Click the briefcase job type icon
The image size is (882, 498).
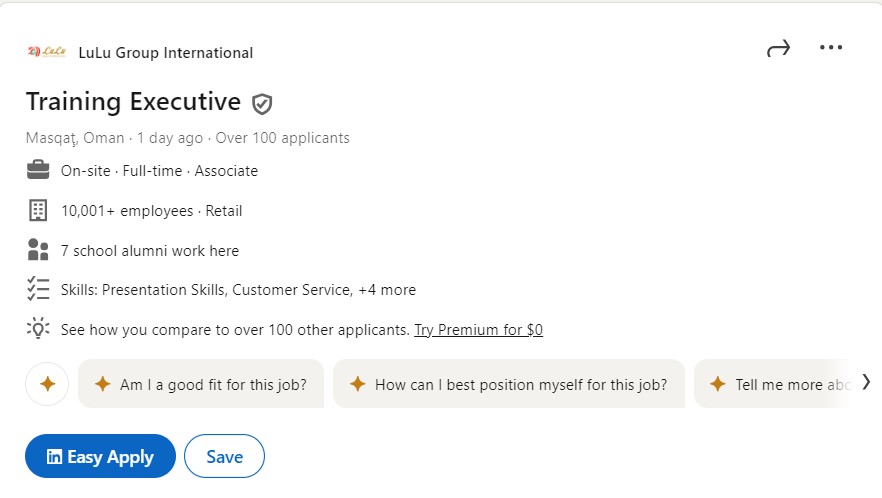(38, 170)
